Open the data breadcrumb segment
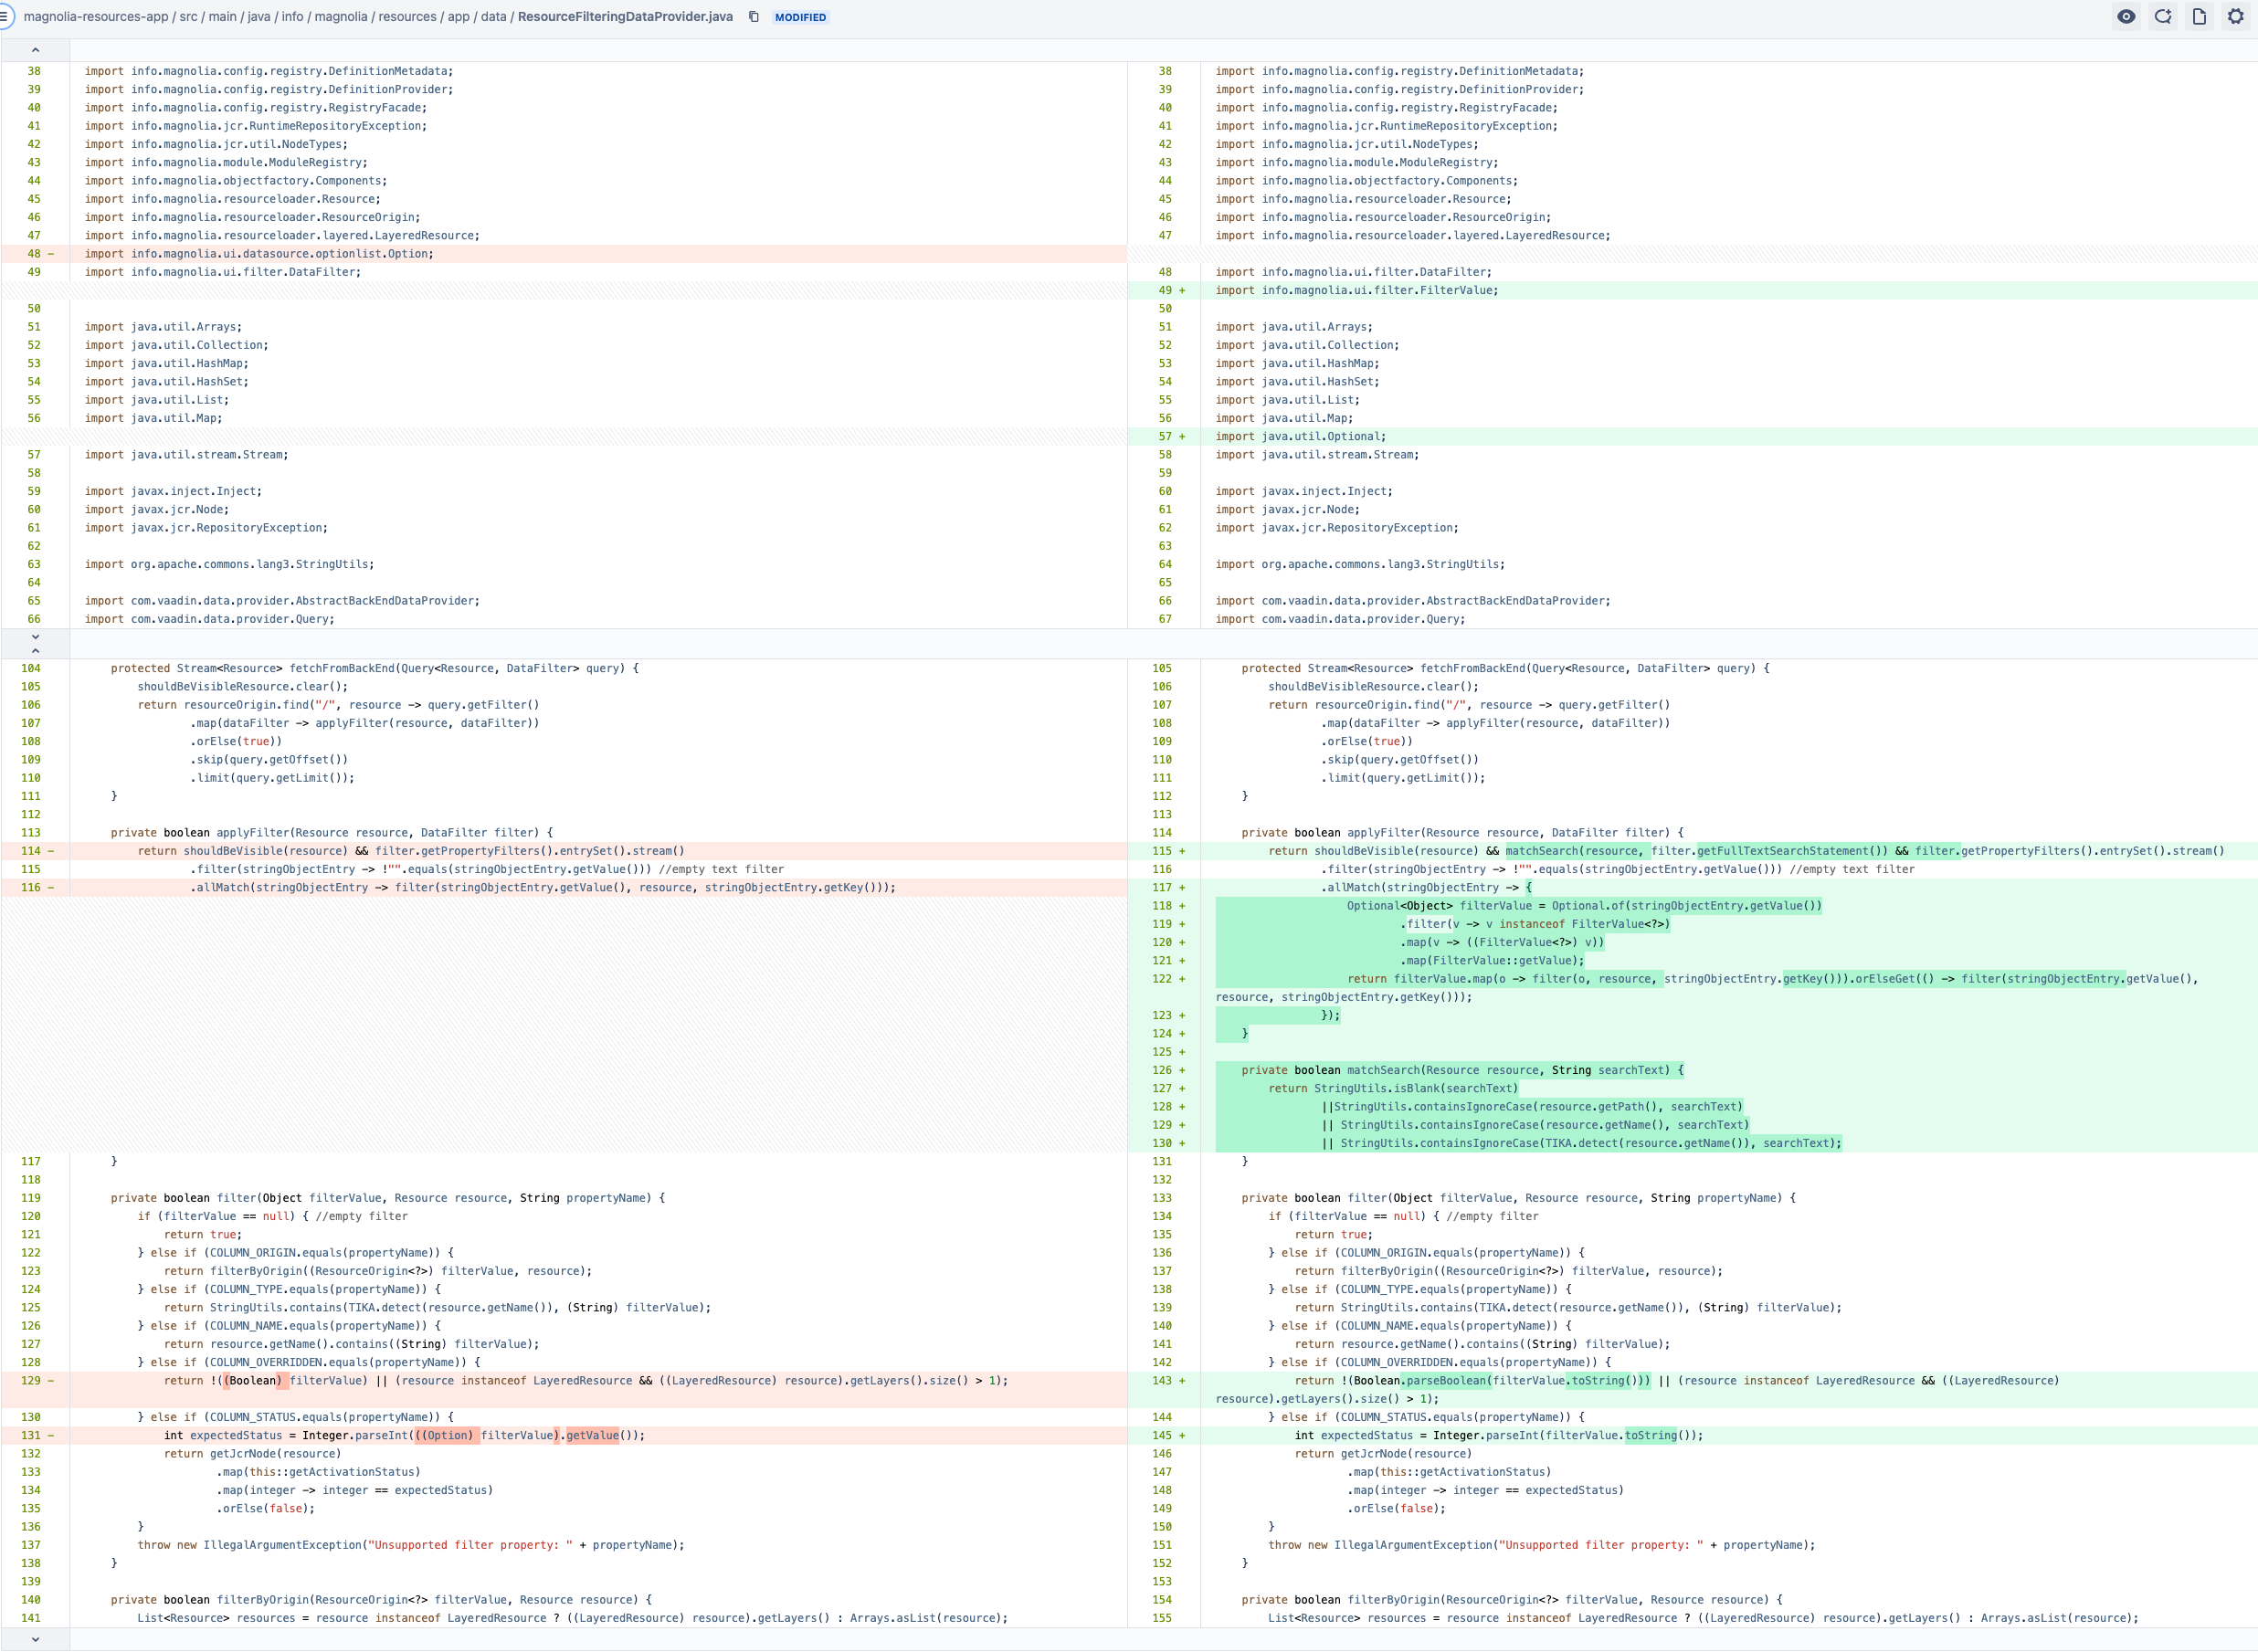The height and width of the screenshot is (1652, 2258). pyautogui.click(x=494, y=17)
